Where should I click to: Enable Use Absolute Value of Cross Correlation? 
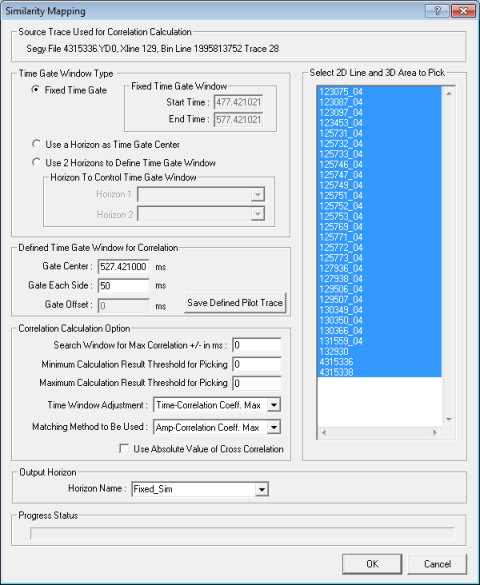coord(124,448)
